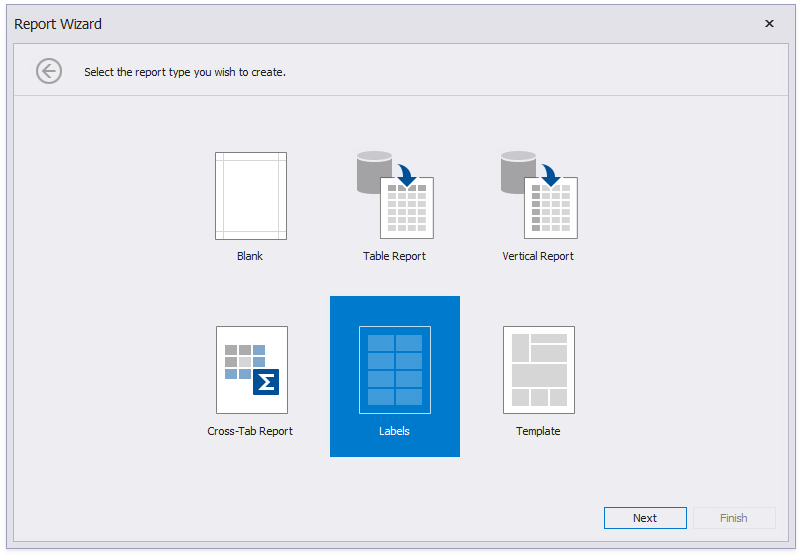Go back using the circular arrow icon

tap(49, 71)
